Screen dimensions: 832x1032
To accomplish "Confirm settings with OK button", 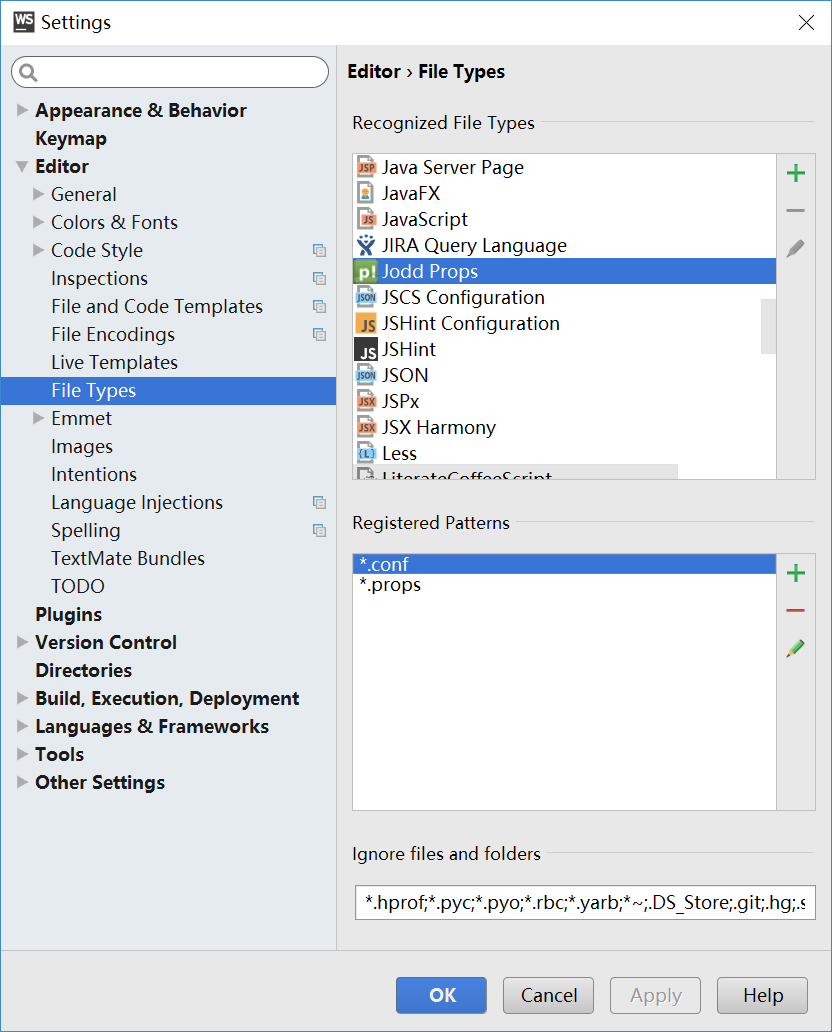I will tap(441, 995).
